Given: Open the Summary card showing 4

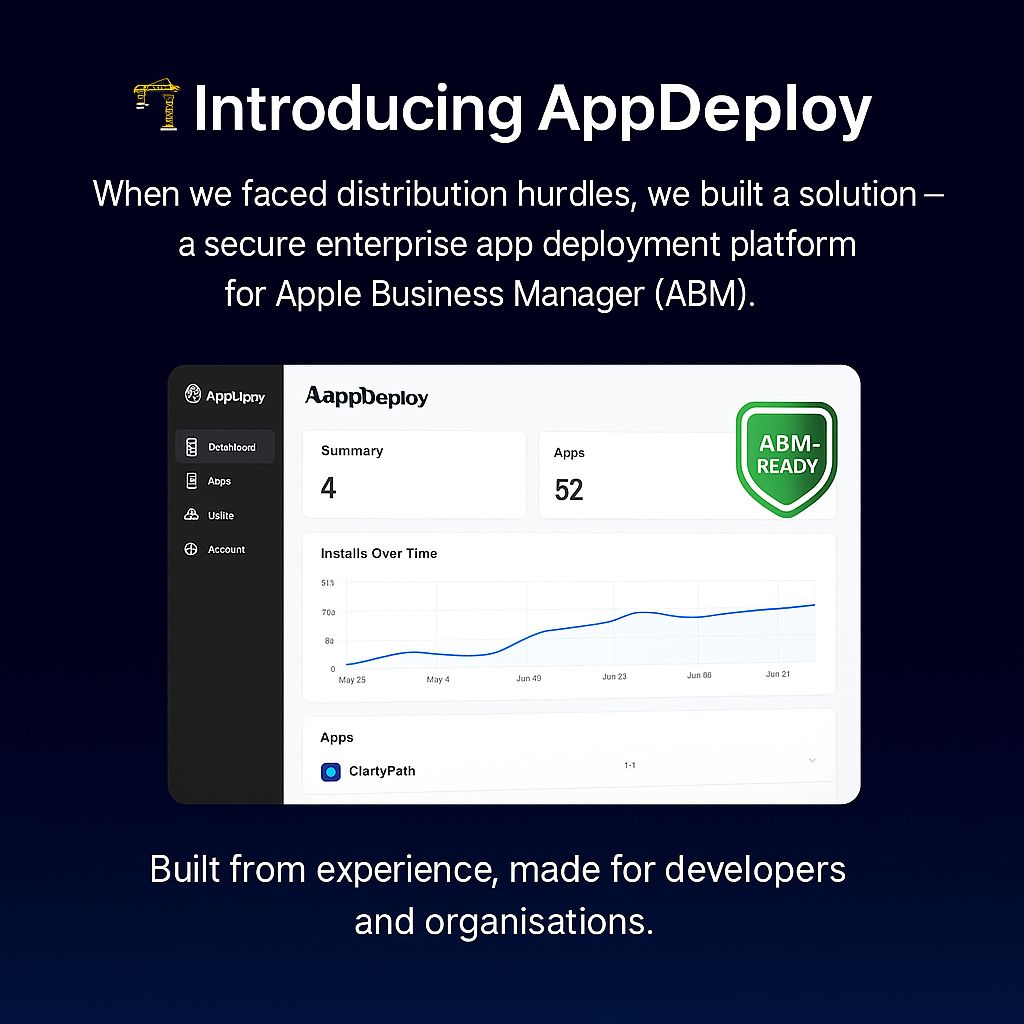Looking at the screenshot, I should 414,474.
